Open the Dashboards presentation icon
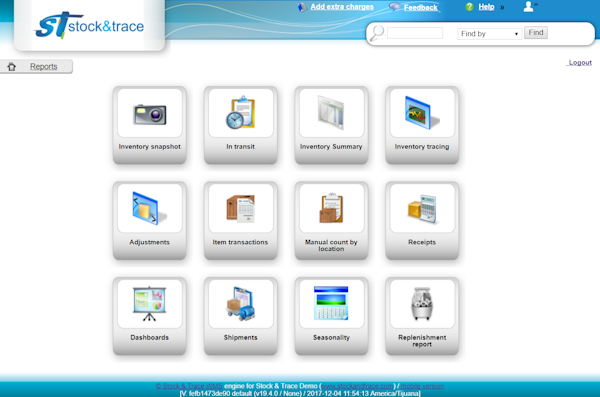The image size is (600, 397). [x=149, y=304]
